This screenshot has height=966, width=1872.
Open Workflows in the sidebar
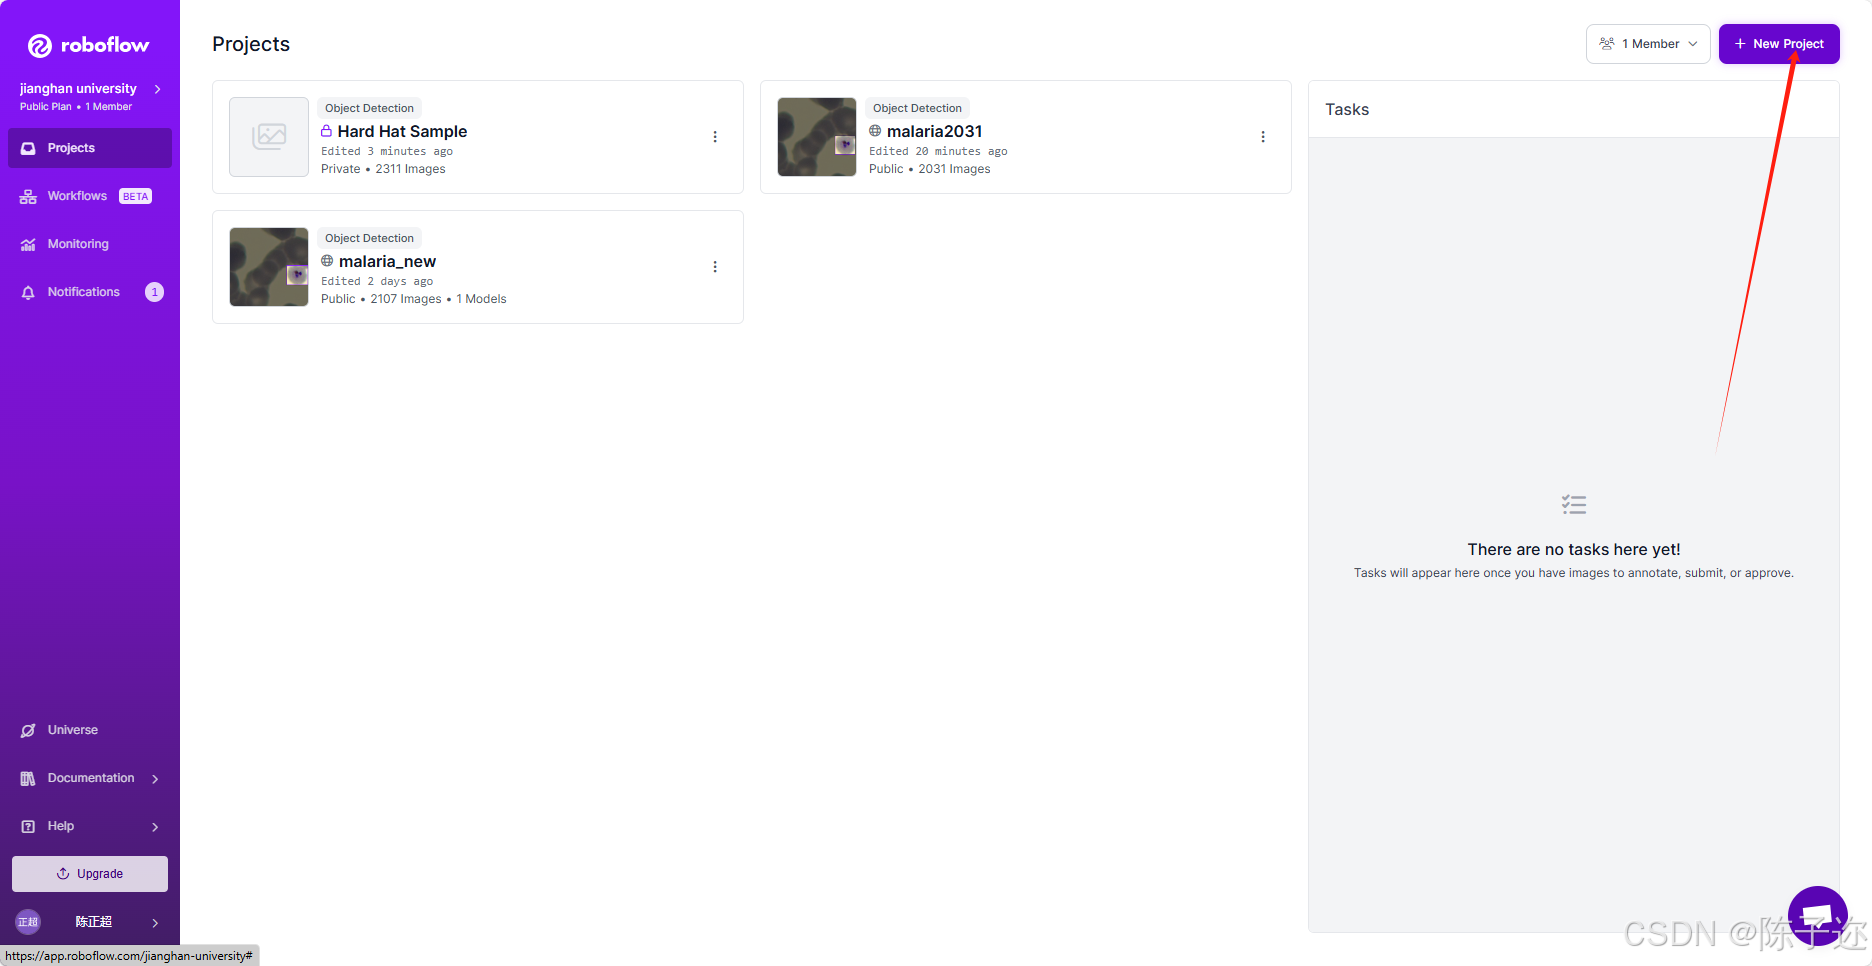pyautogui.click(x=90, y=196)
